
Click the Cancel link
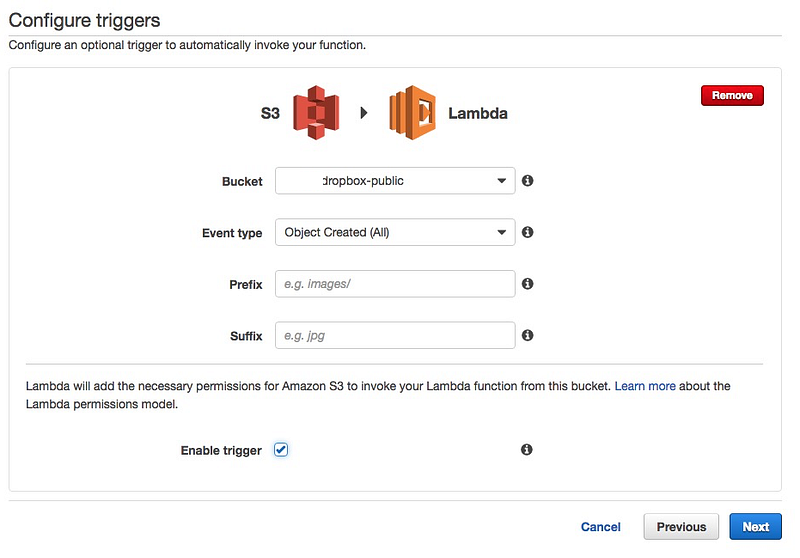tap(601, 527)
